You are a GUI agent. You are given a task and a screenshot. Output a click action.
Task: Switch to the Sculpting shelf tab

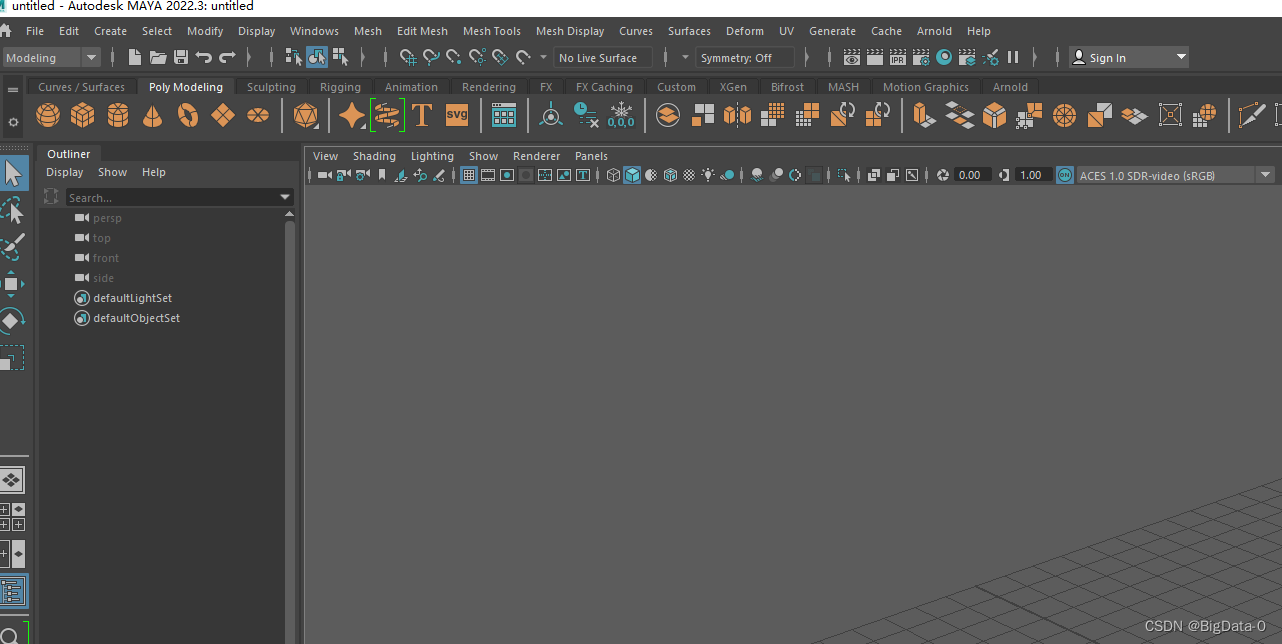coord(271,87)
